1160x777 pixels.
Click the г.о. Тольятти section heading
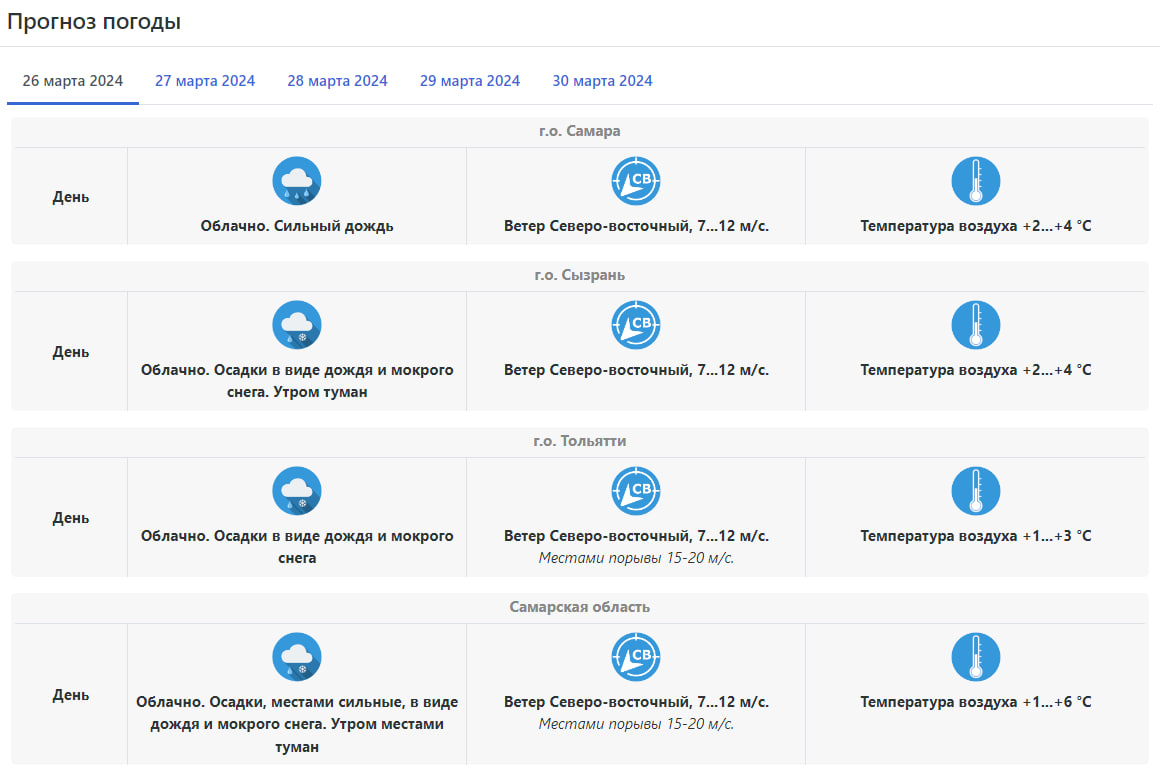579,441
